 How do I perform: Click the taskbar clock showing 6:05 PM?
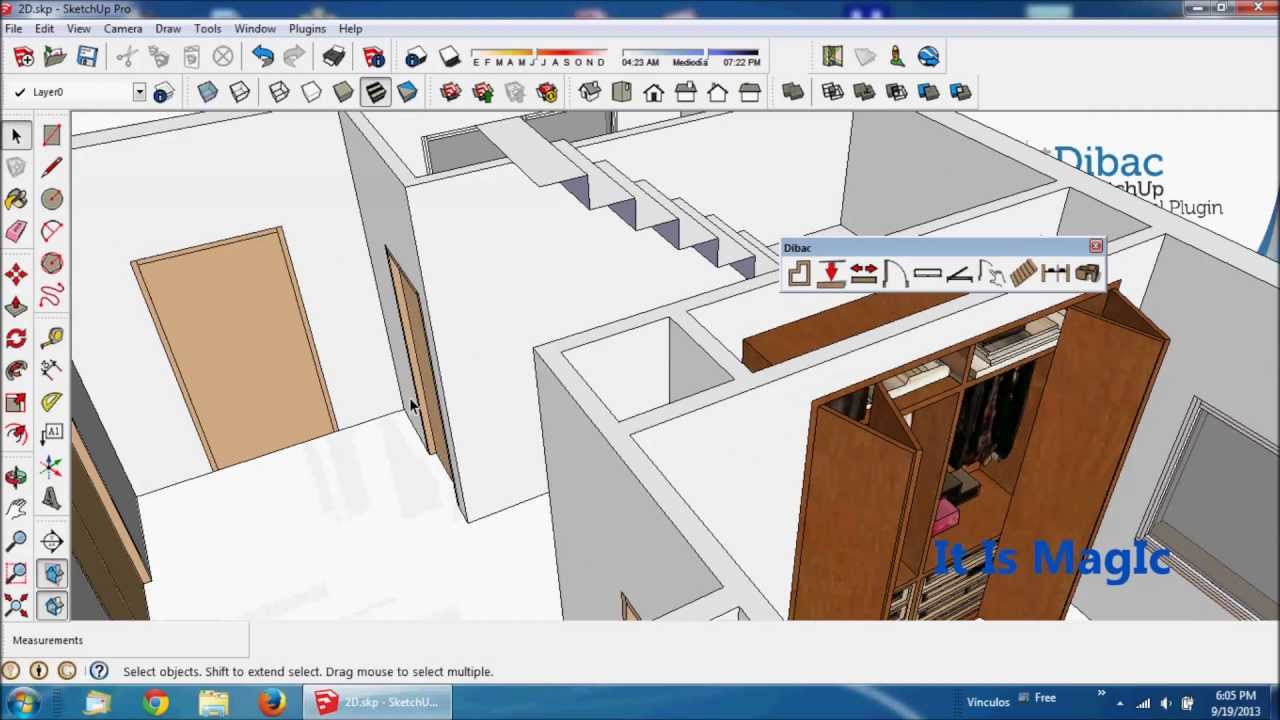coord(1237,703)
